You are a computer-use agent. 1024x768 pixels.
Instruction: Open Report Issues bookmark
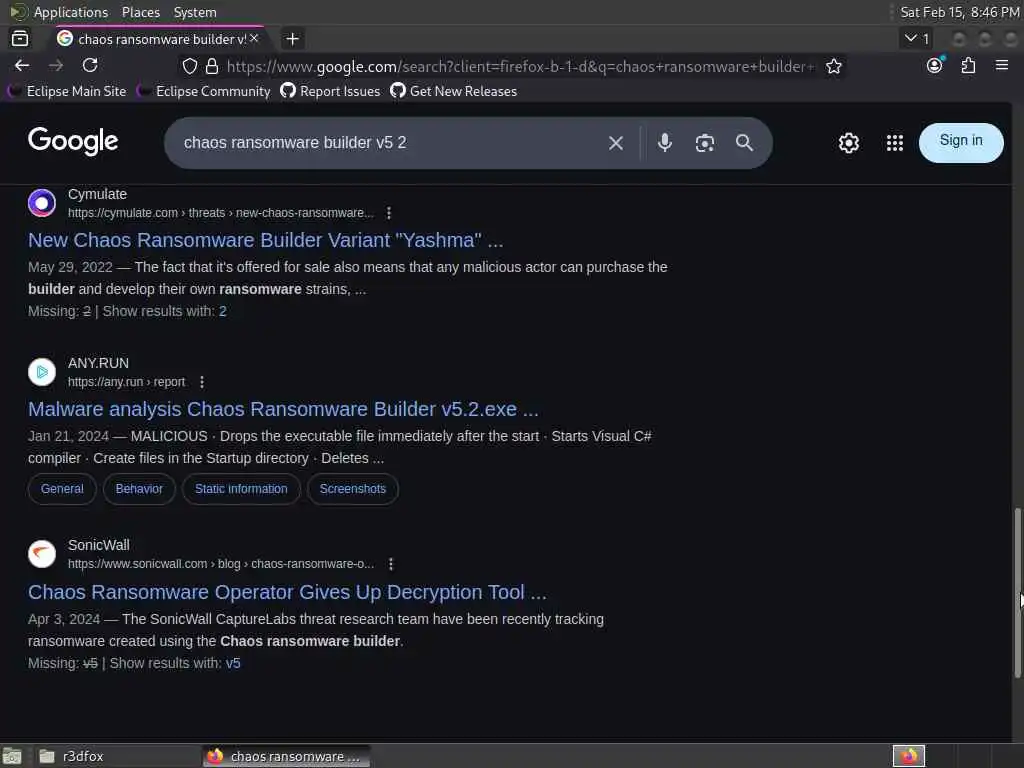coord(330,91)
